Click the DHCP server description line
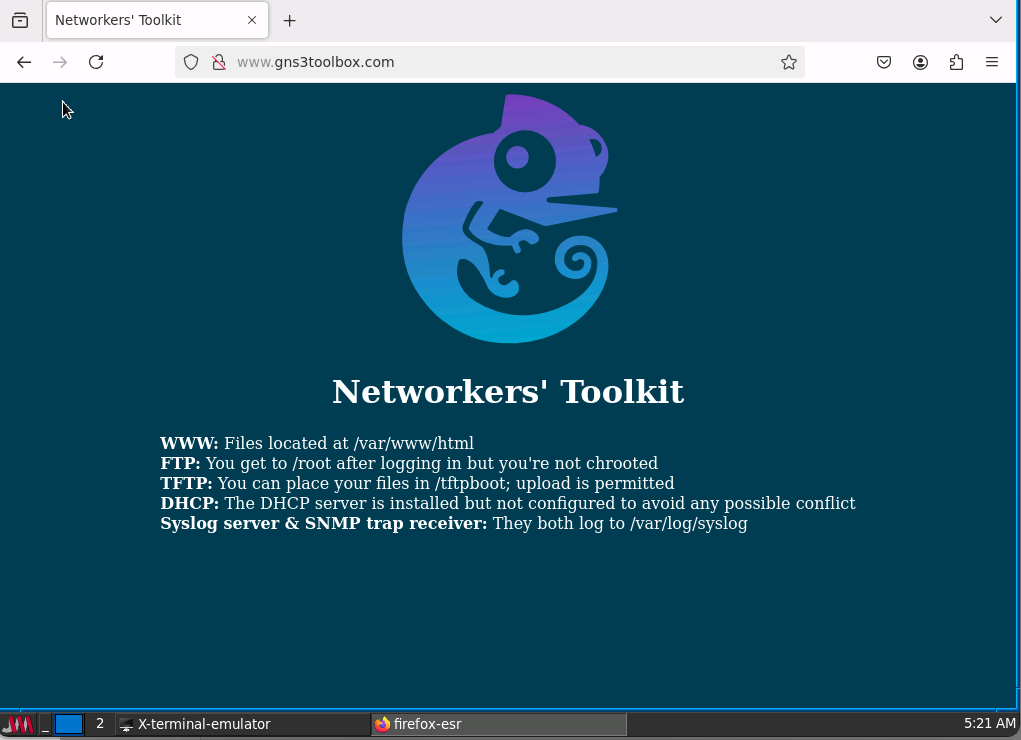 click(x=508, y=504)
